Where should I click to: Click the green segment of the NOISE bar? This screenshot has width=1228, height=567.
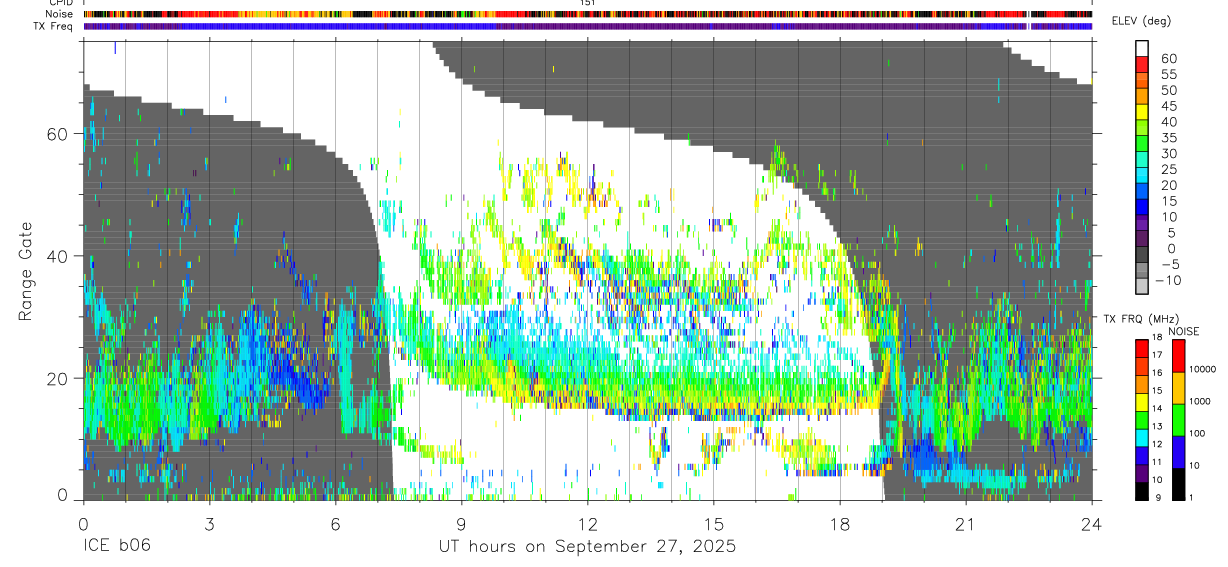click(x=1178, y=420)
